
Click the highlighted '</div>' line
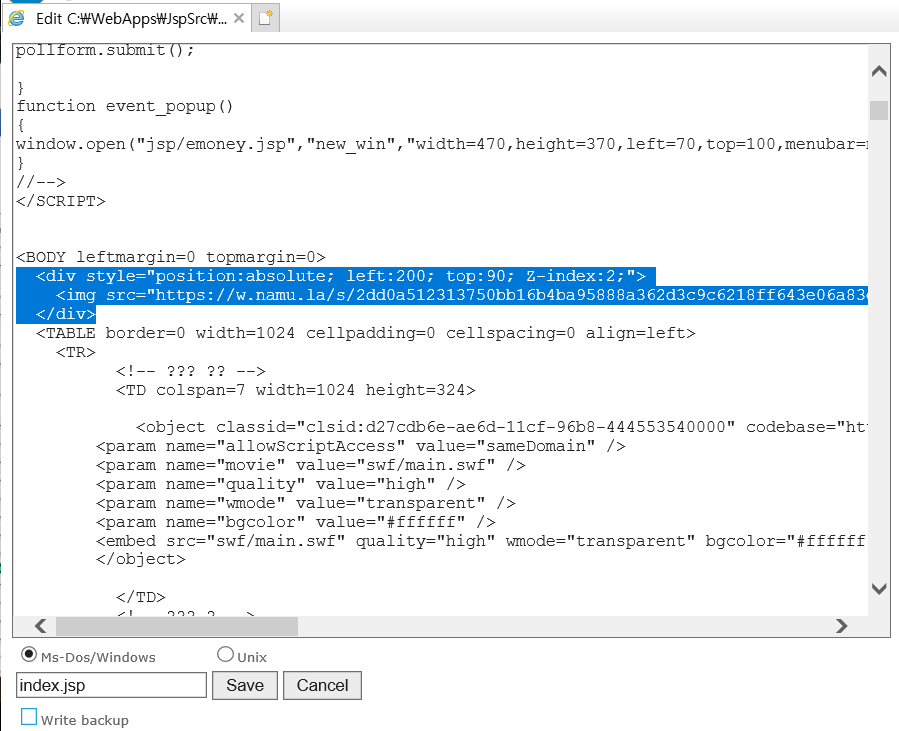coord(65,314)
